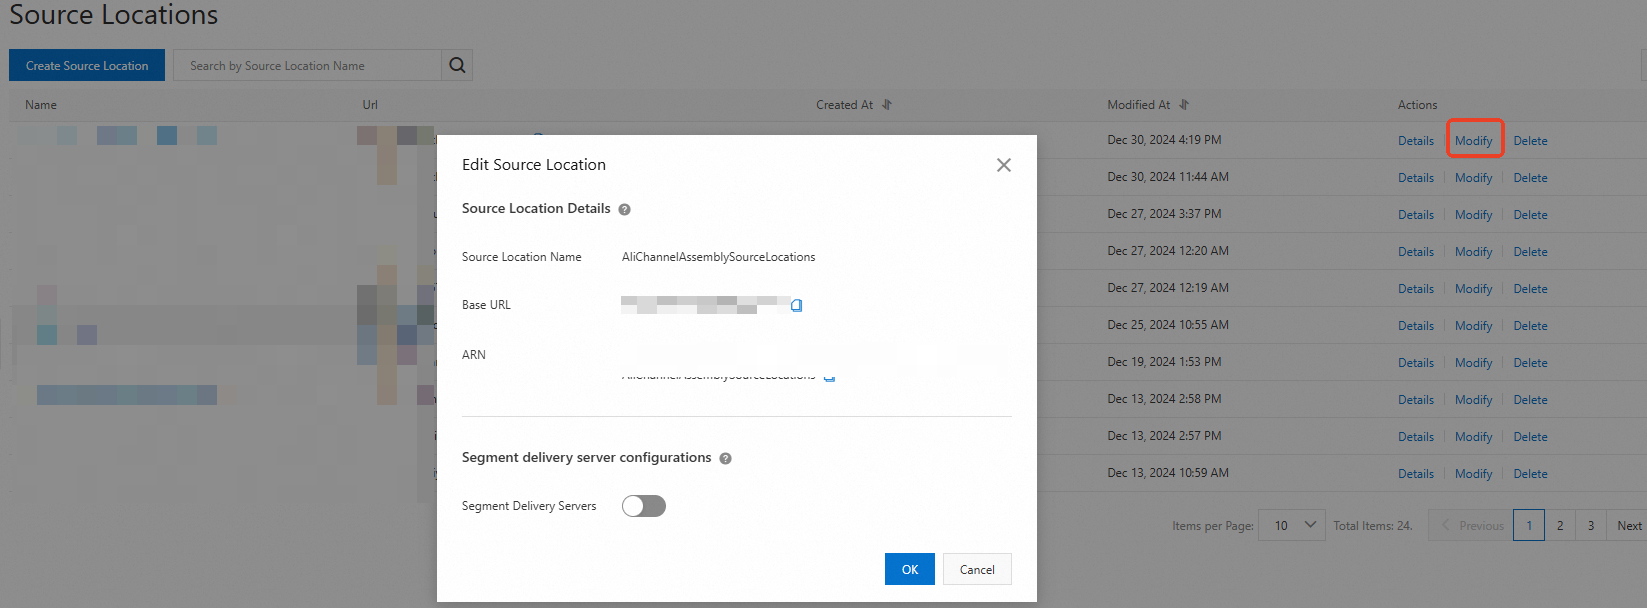The height and width of the screenshot is (608, 1647).
Task: Copy the ARN using its copy icon
Action: pos(829,377)
